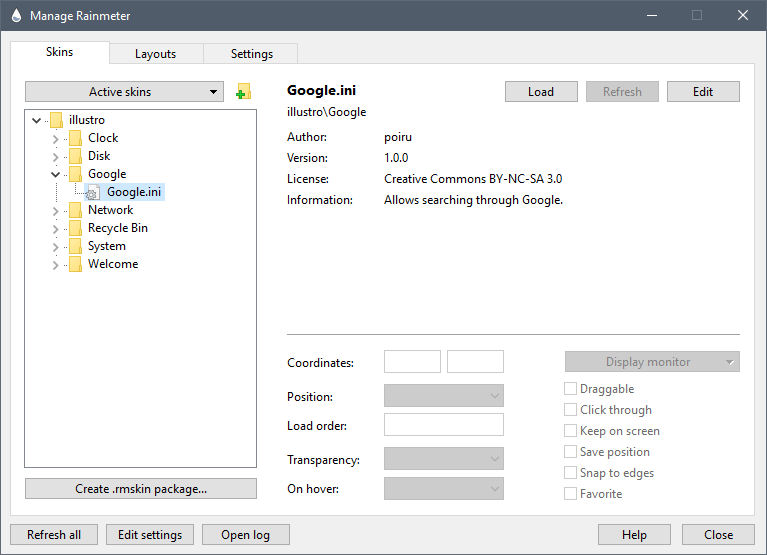Click the Google folder icon
Viewport: 767px width, 555px height.
click(x=75, y=174)
